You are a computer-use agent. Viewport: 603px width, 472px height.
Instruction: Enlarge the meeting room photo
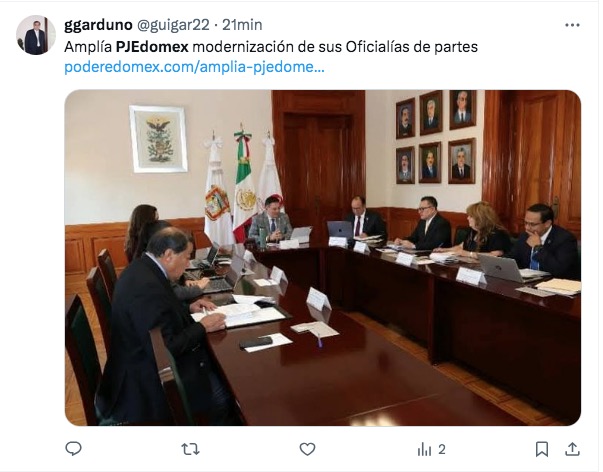tap(323, 258)
